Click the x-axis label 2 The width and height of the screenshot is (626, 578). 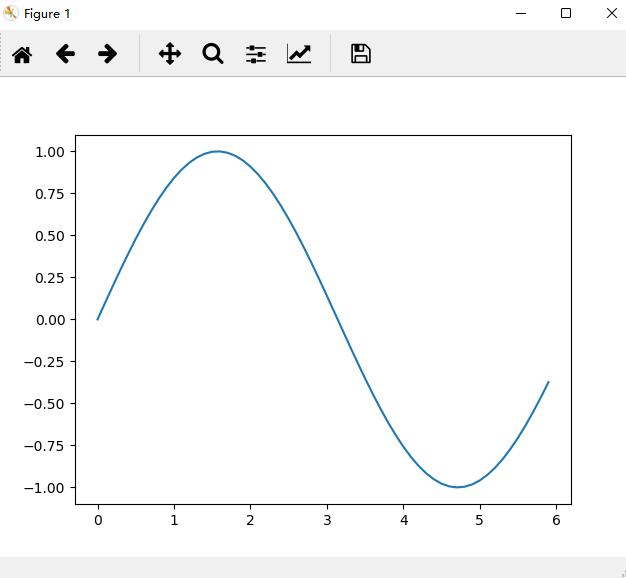250,520
